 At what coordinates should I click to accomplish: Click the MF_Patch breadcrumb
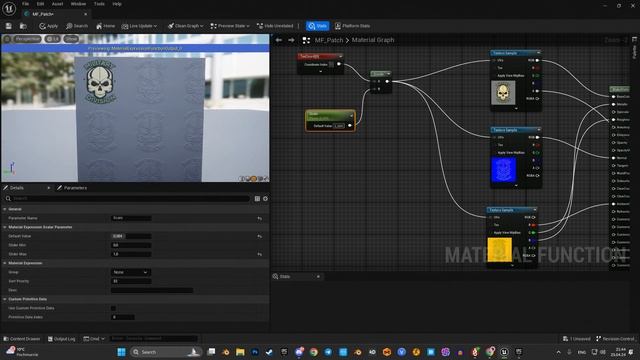click(x=329, y=40)
